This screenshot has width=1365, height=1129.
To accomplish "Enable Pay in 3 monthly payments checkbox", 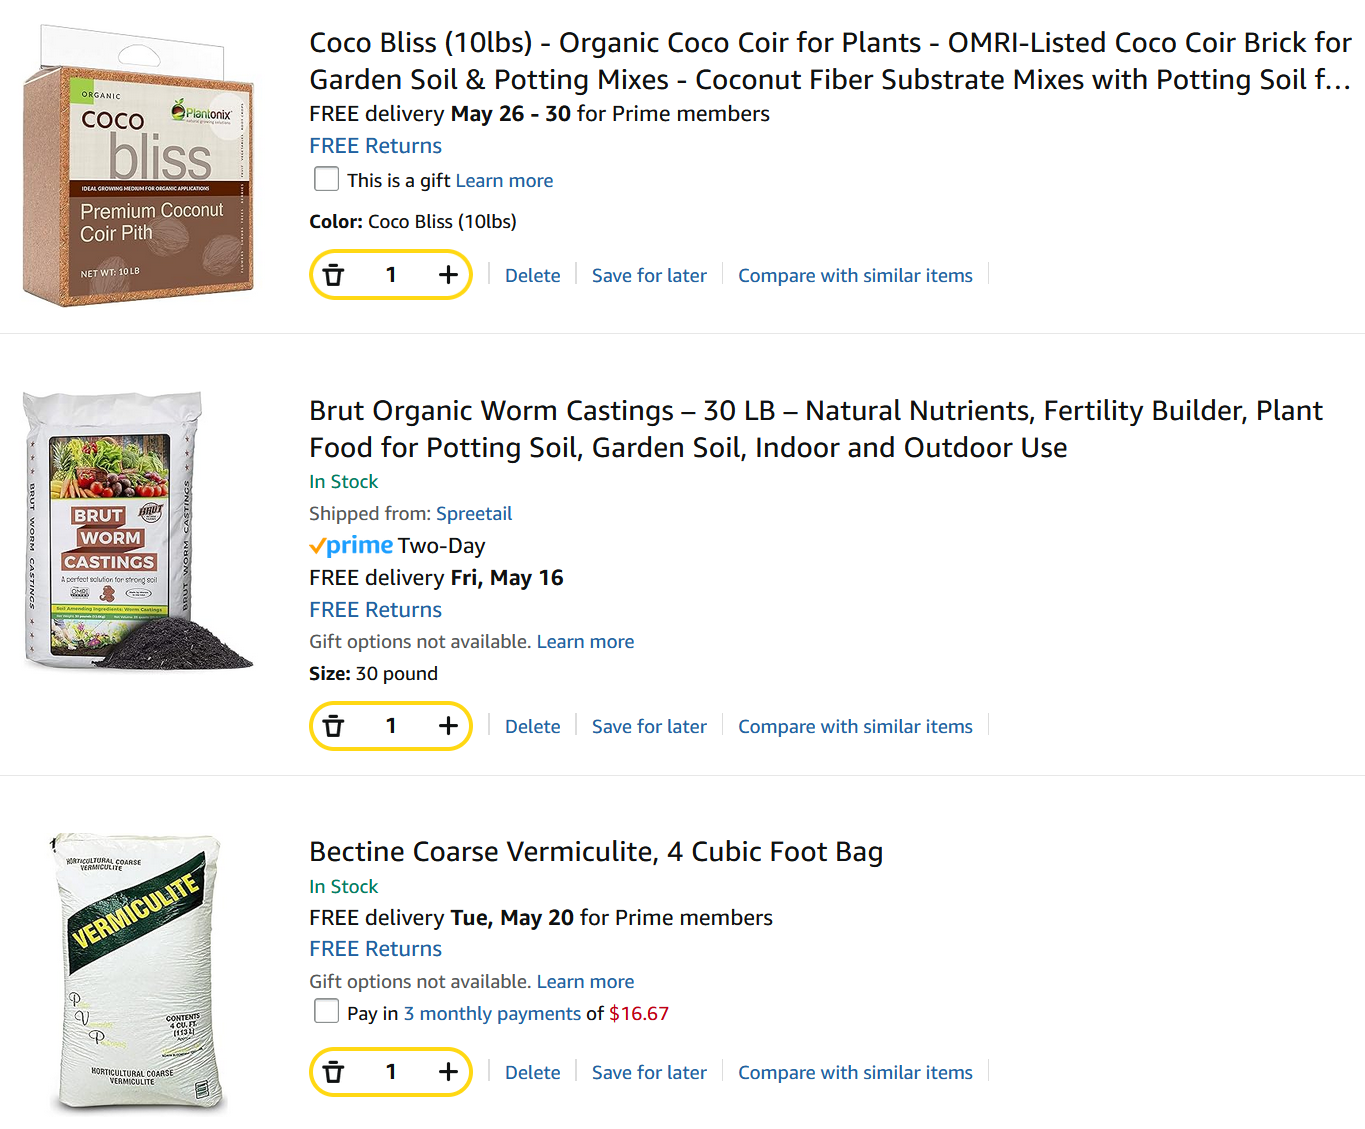I will coord(326,1011).
